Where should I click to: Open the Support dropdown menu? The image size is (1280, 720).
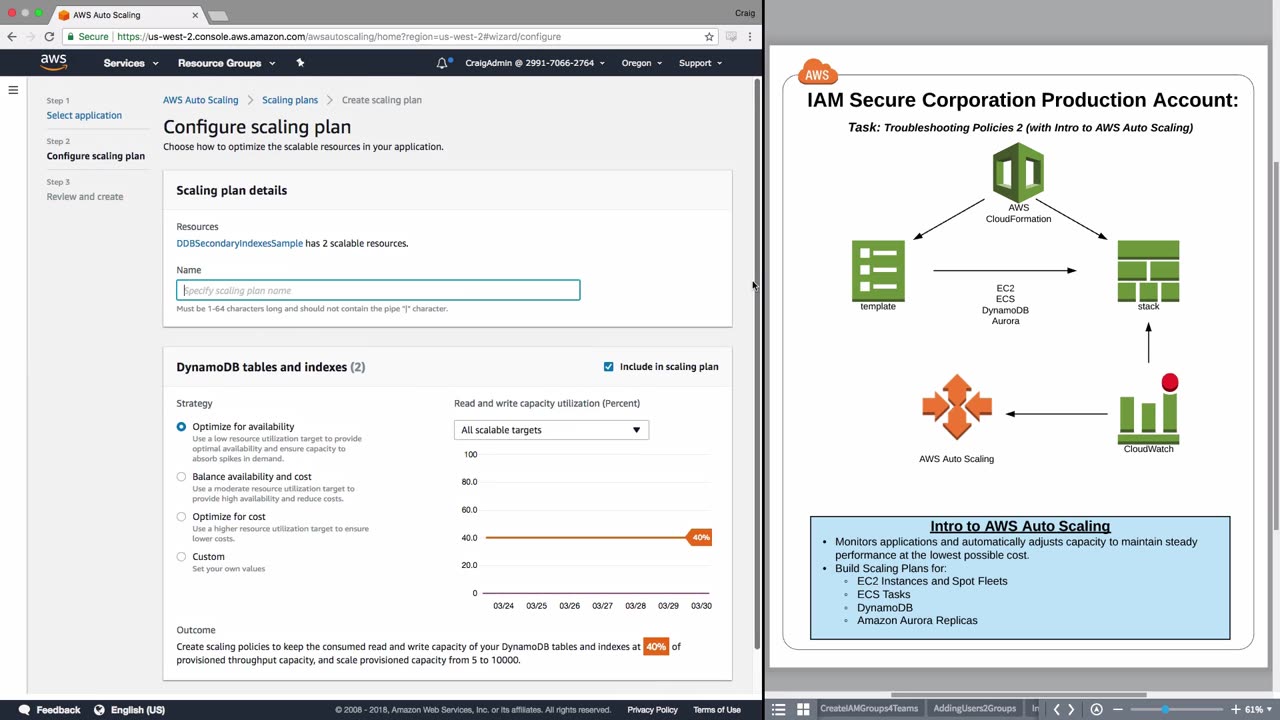tap(700, 63)
